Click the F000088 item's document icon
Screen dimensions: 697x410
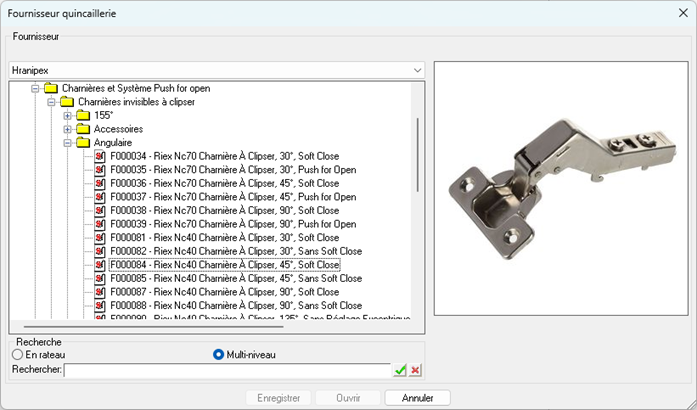[100, 305]
